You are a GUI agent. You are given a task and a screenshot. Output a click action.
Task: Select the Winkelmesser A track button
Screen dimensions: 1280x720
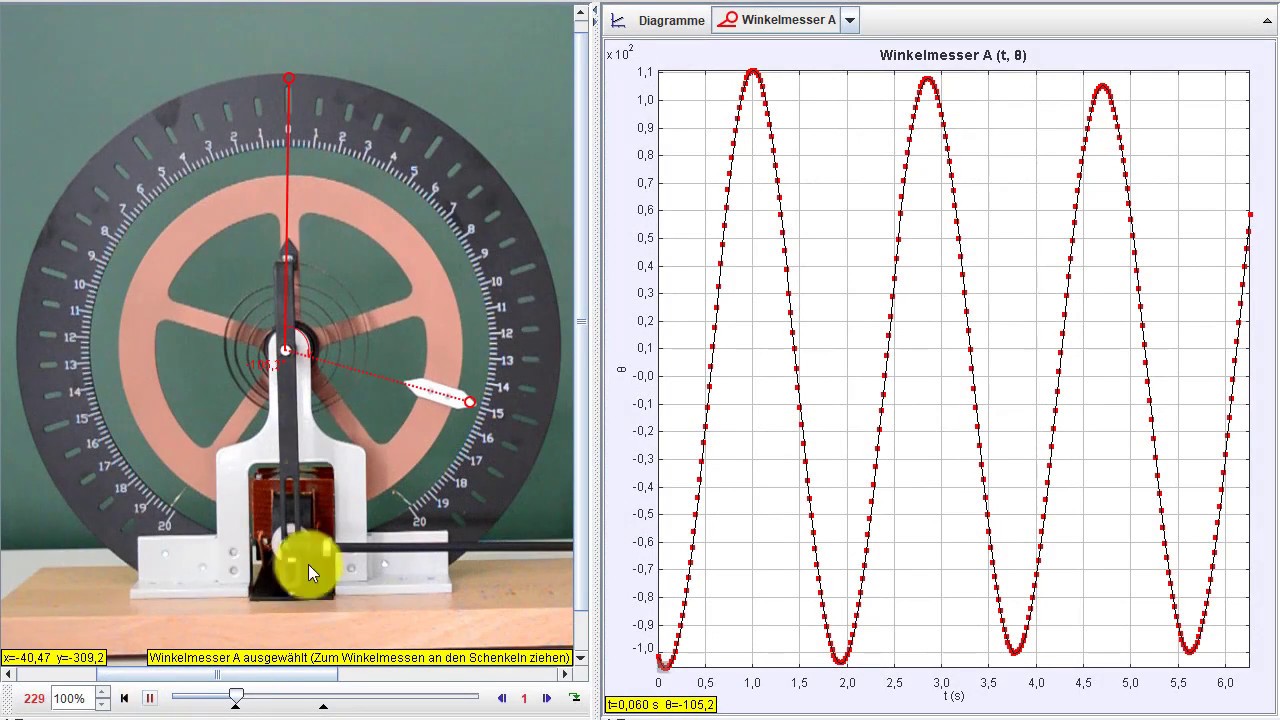[x=776, y=20]
